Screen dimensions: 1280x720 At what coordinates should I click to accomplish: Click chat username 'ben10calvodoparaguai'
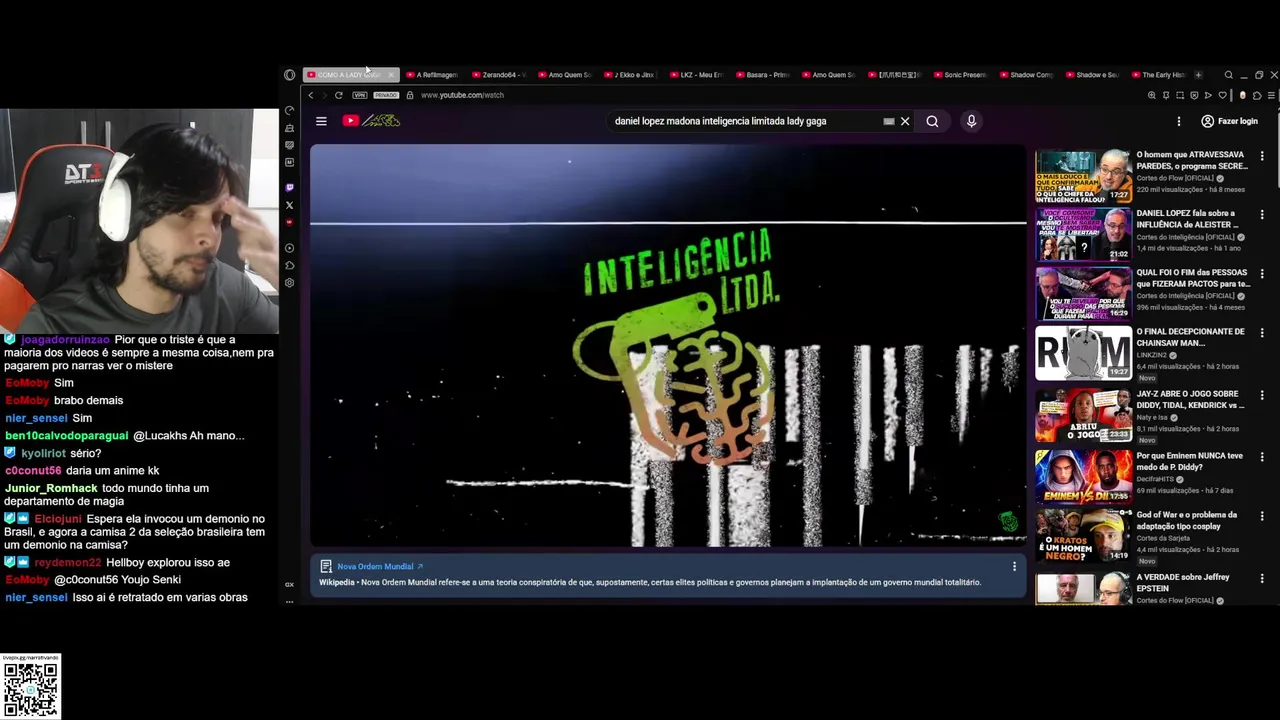(67, 436)
